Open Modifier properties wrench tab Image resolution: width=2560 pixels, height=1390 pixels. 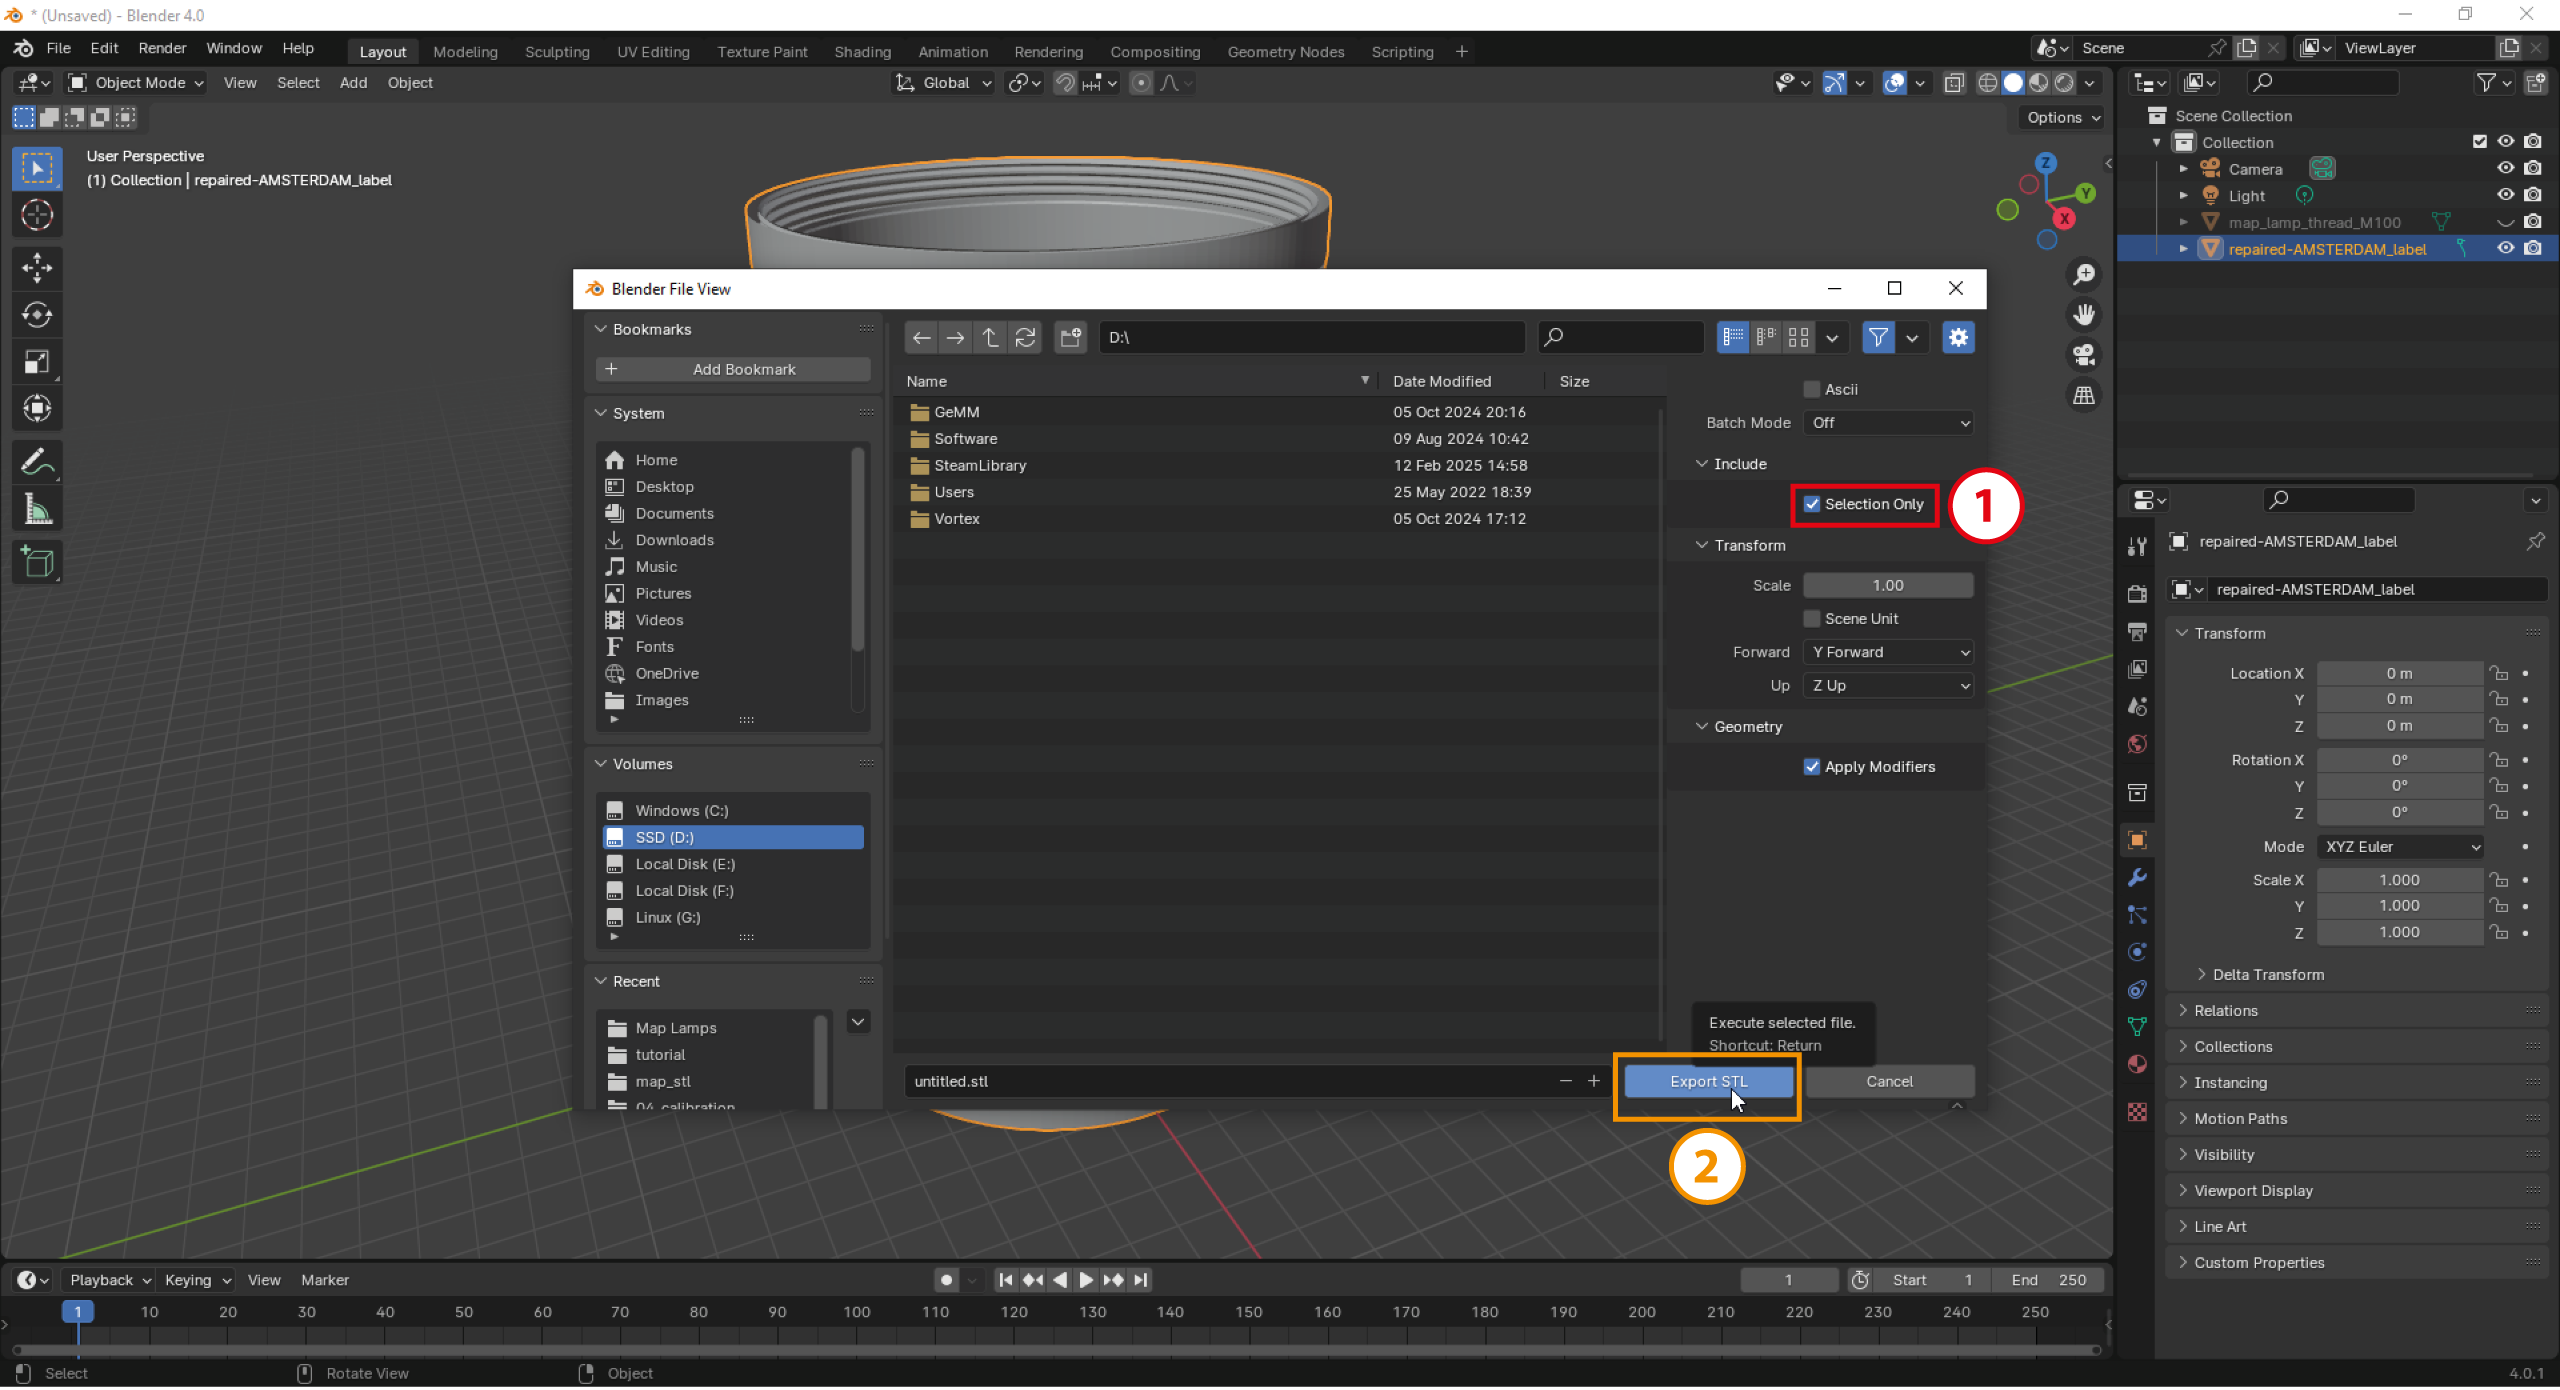pos(2137,877)
